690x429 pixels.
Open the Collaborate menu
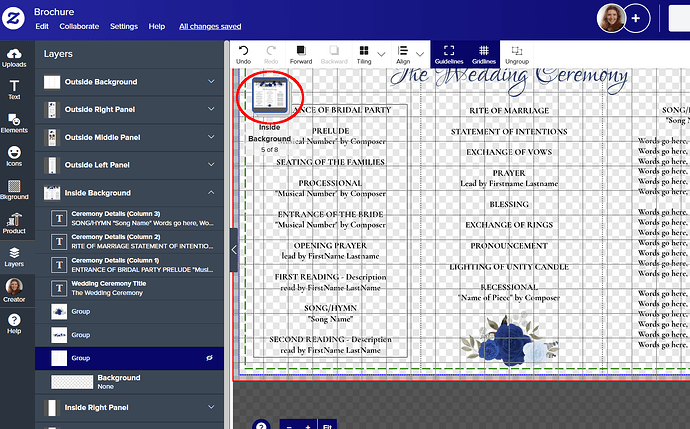coord(79,26)
